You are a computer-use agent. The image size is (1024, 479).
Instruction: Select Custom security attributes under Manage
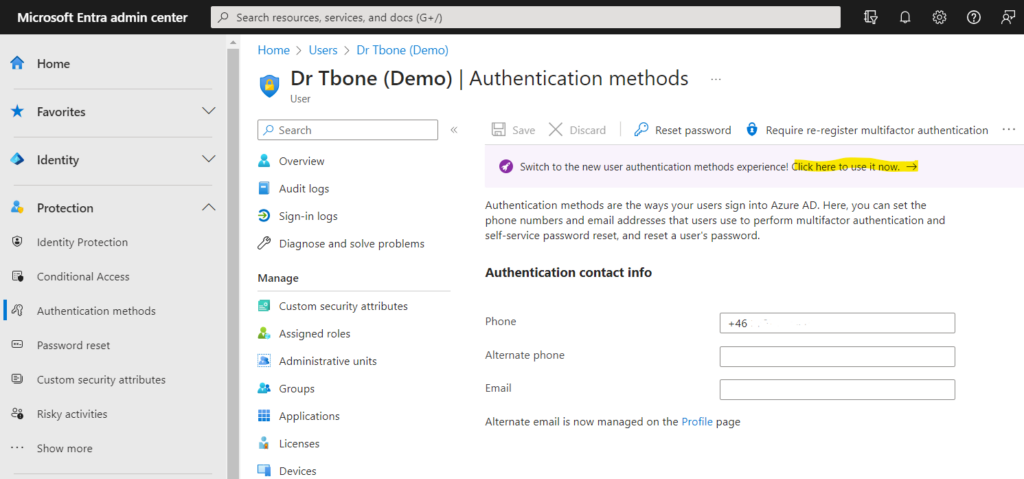pos(343,306)
